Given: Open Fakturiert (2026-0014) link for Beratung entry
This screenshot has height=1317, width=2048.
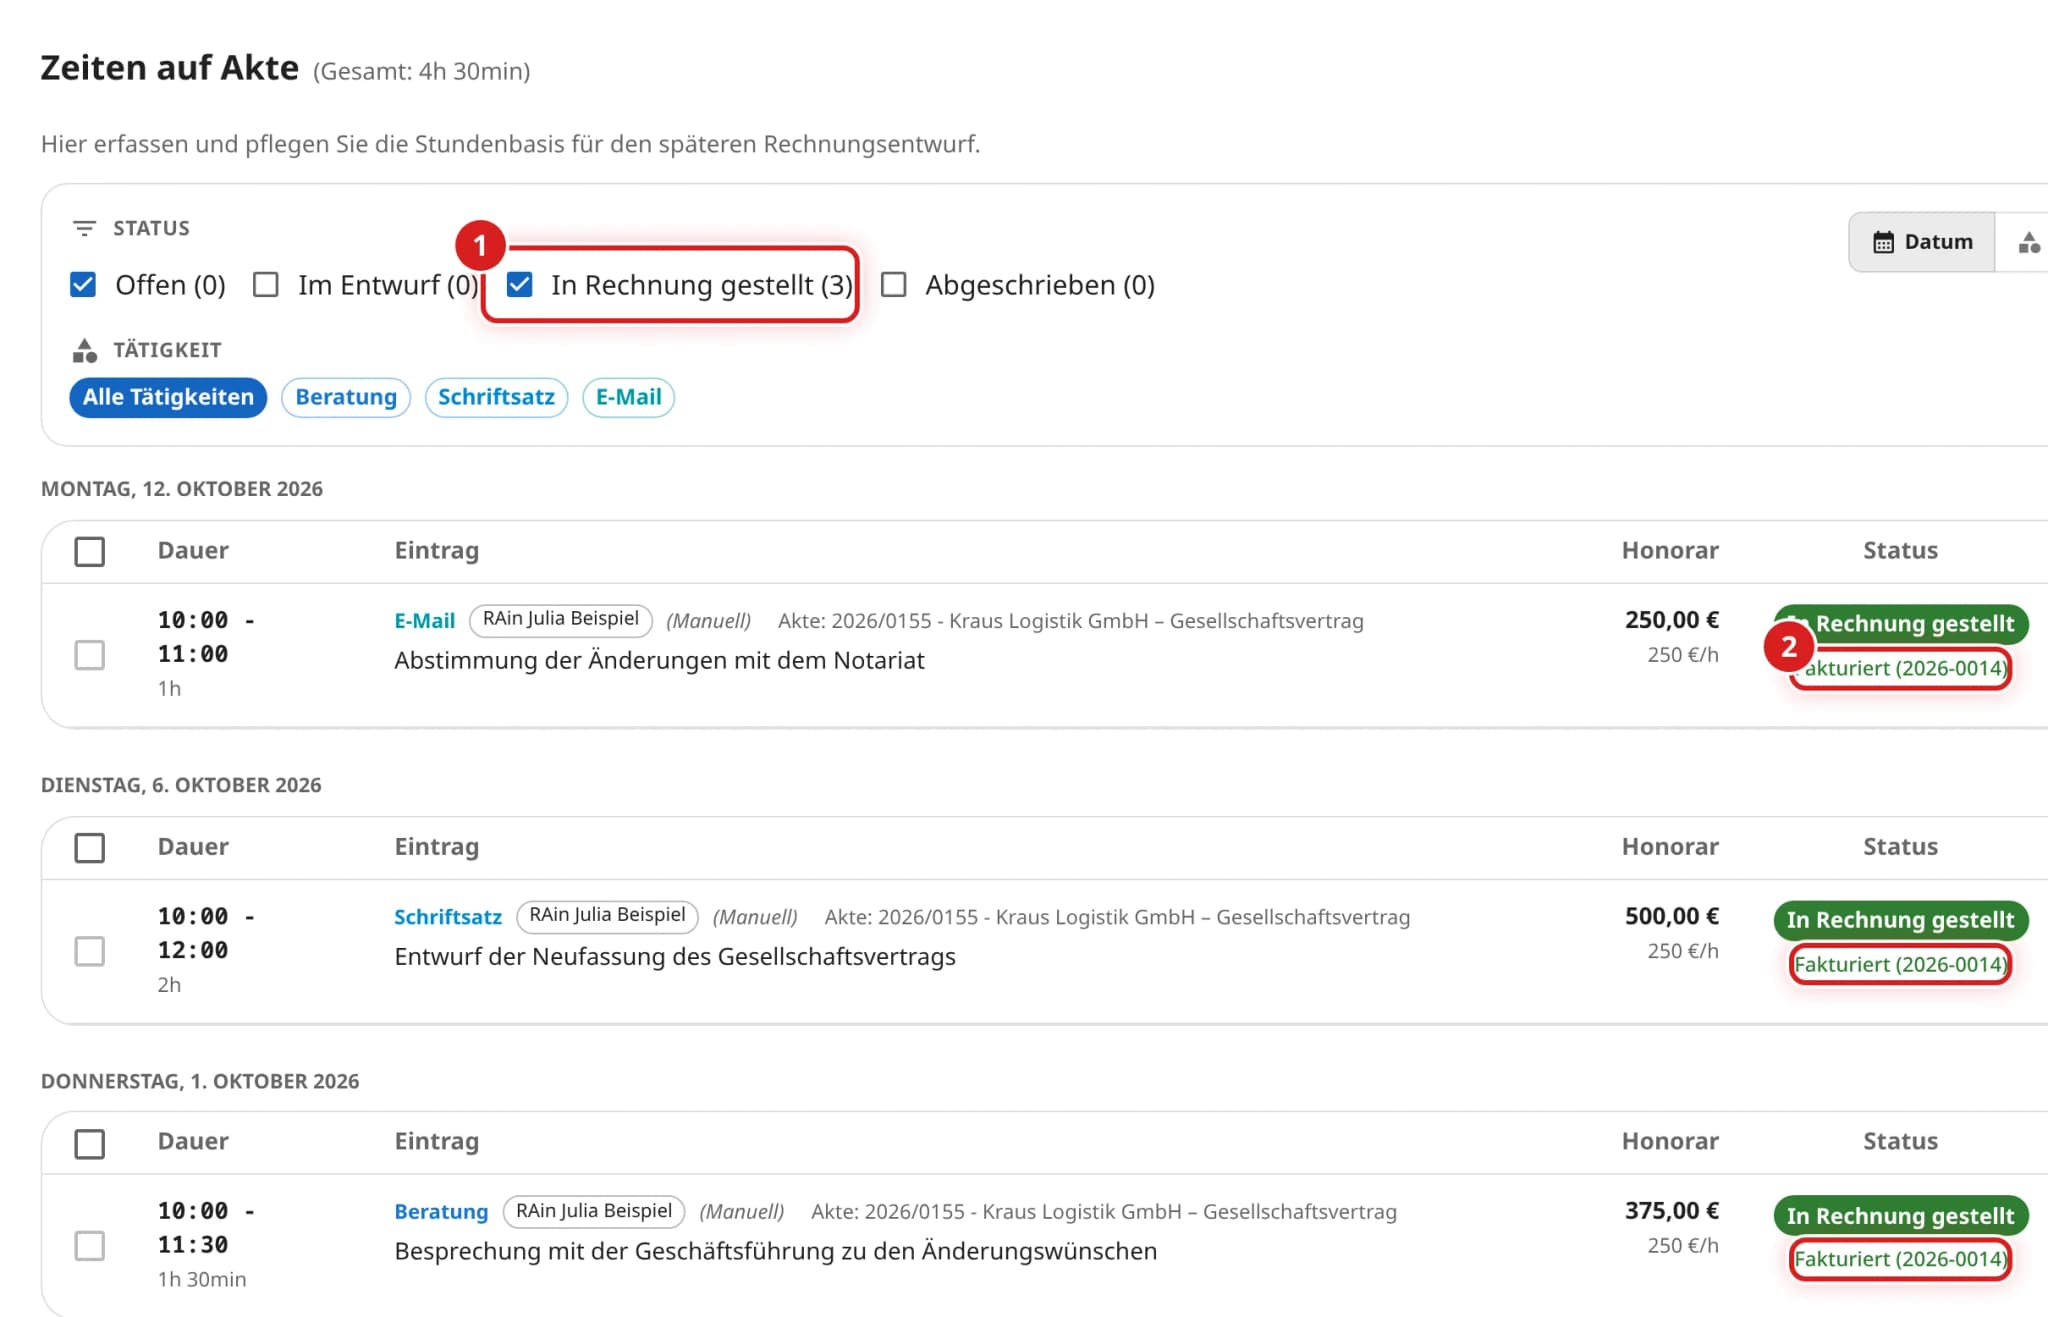Looking at the screenshot, I should 1900,1260.
